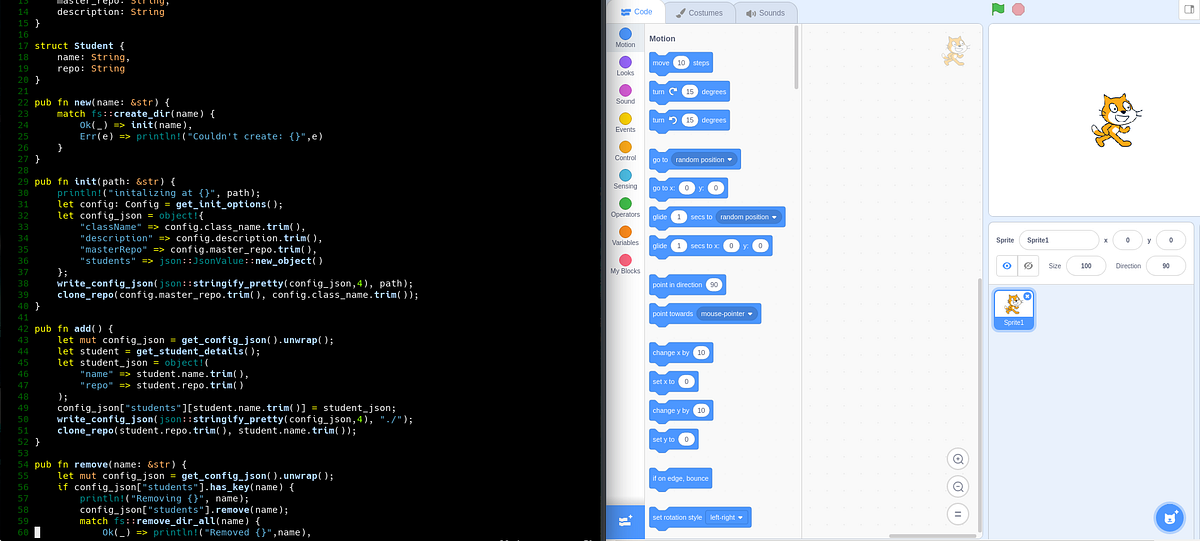1200x541 pixels.
Task: Click 'match fs::create_dir(name) {' in editor
Action: click(x=136, y=113)
